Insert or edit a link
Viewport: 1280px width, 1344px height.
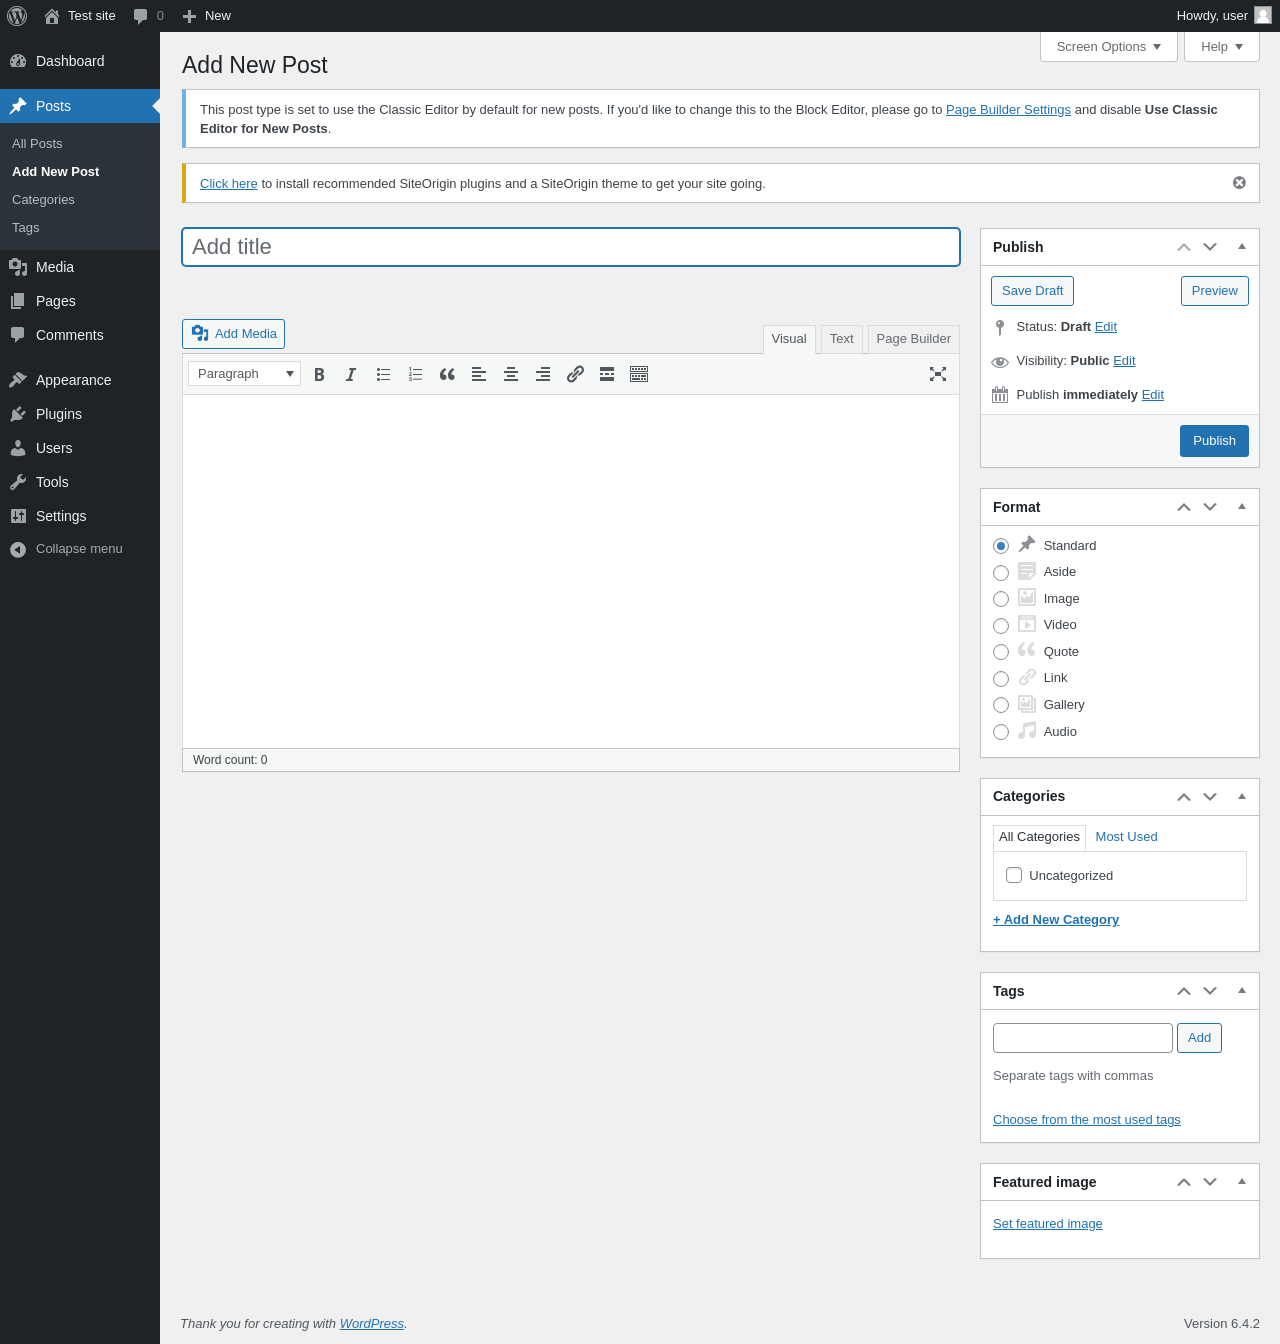pyautogui.click(x=575, y=374)
